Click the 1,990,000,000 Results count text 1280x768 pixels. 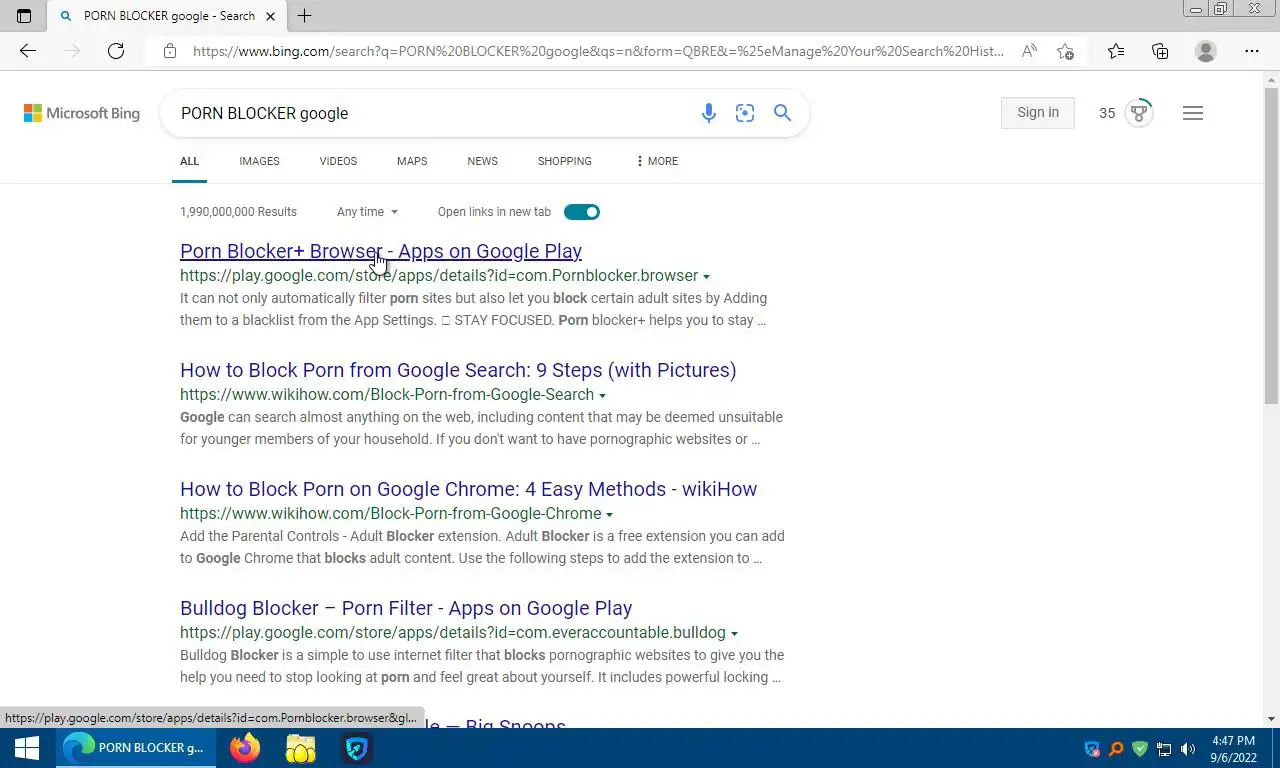coord(238,212)
